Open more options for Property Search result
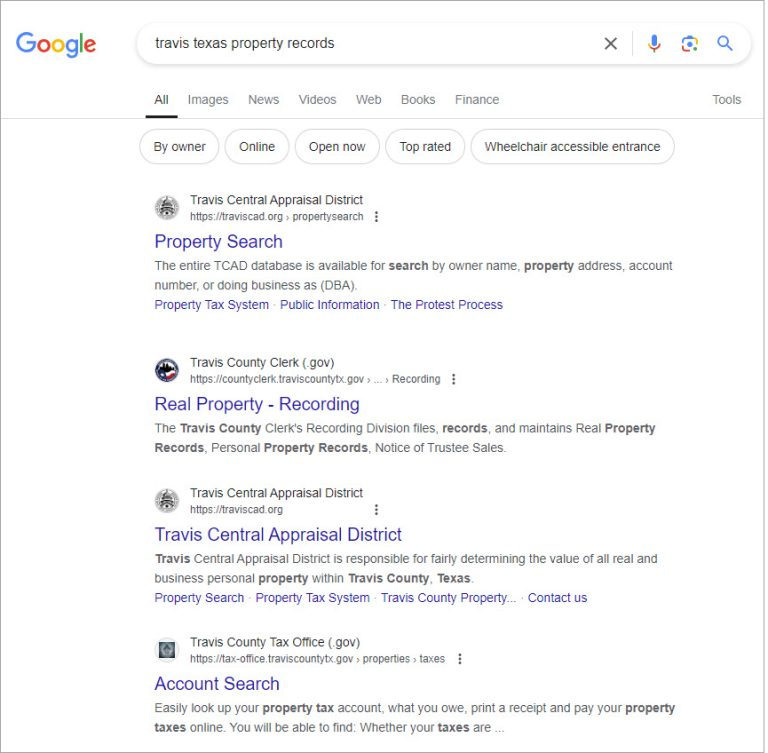768x753 pixels. [x=376, y=217]
